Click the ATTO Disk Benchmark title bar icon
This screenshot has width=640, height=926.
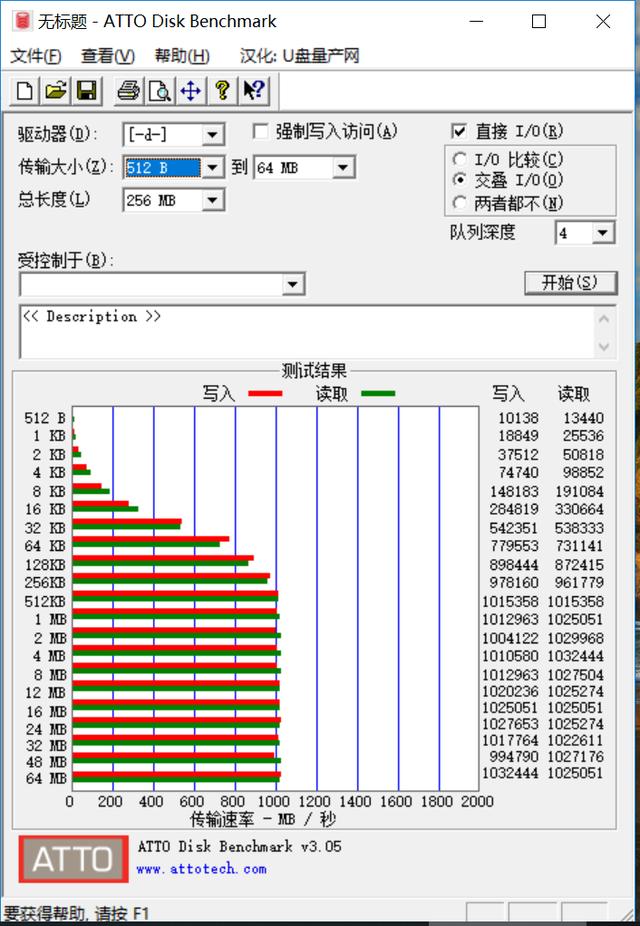tap(22, 21)
